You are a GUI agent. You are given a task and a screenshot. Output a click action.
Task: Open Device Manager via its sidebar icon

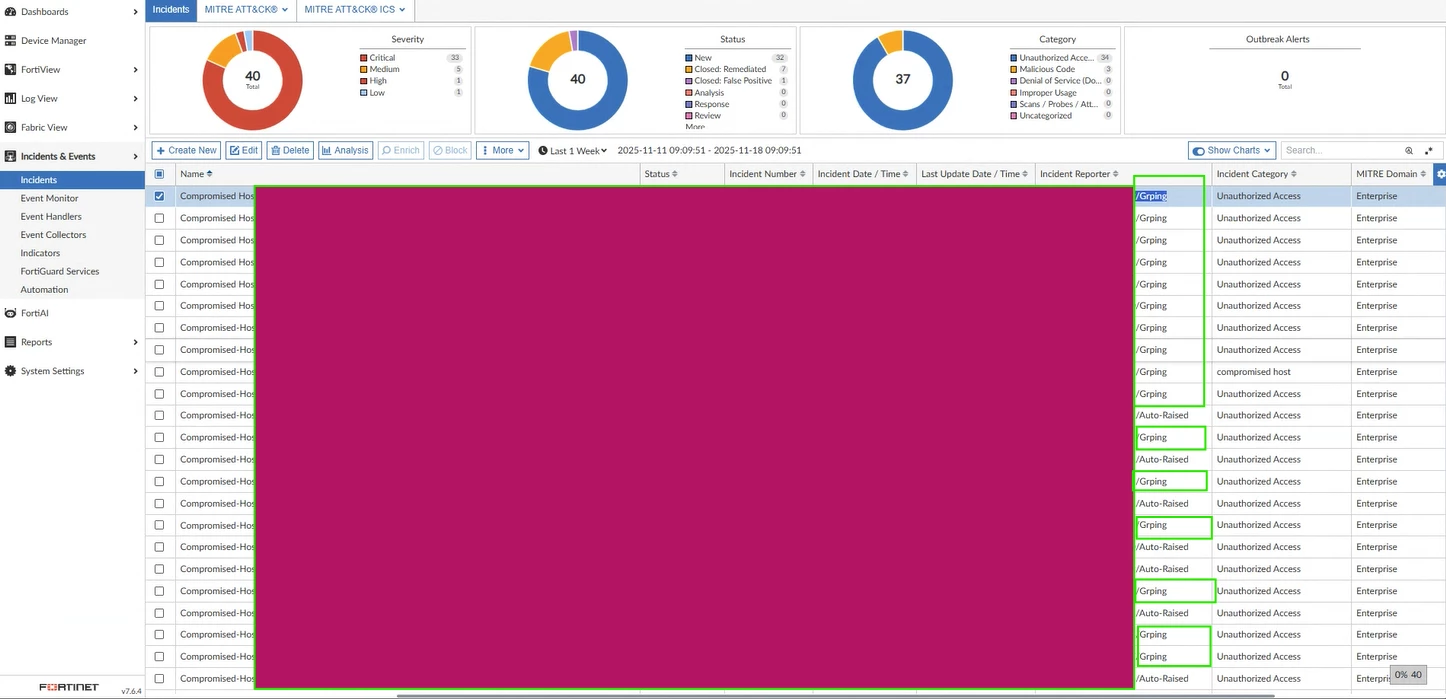click(10, 41)
